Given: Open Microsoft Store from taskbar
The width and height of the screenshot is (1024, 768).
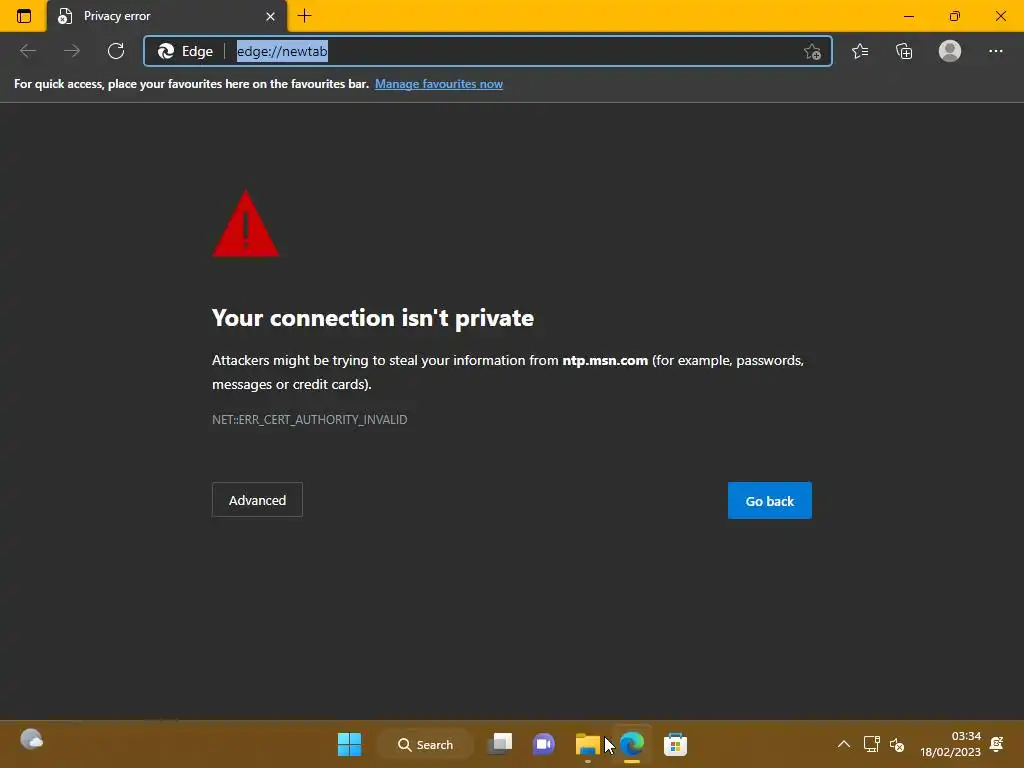Looking at the screenshot, I should tap(675, 744).
